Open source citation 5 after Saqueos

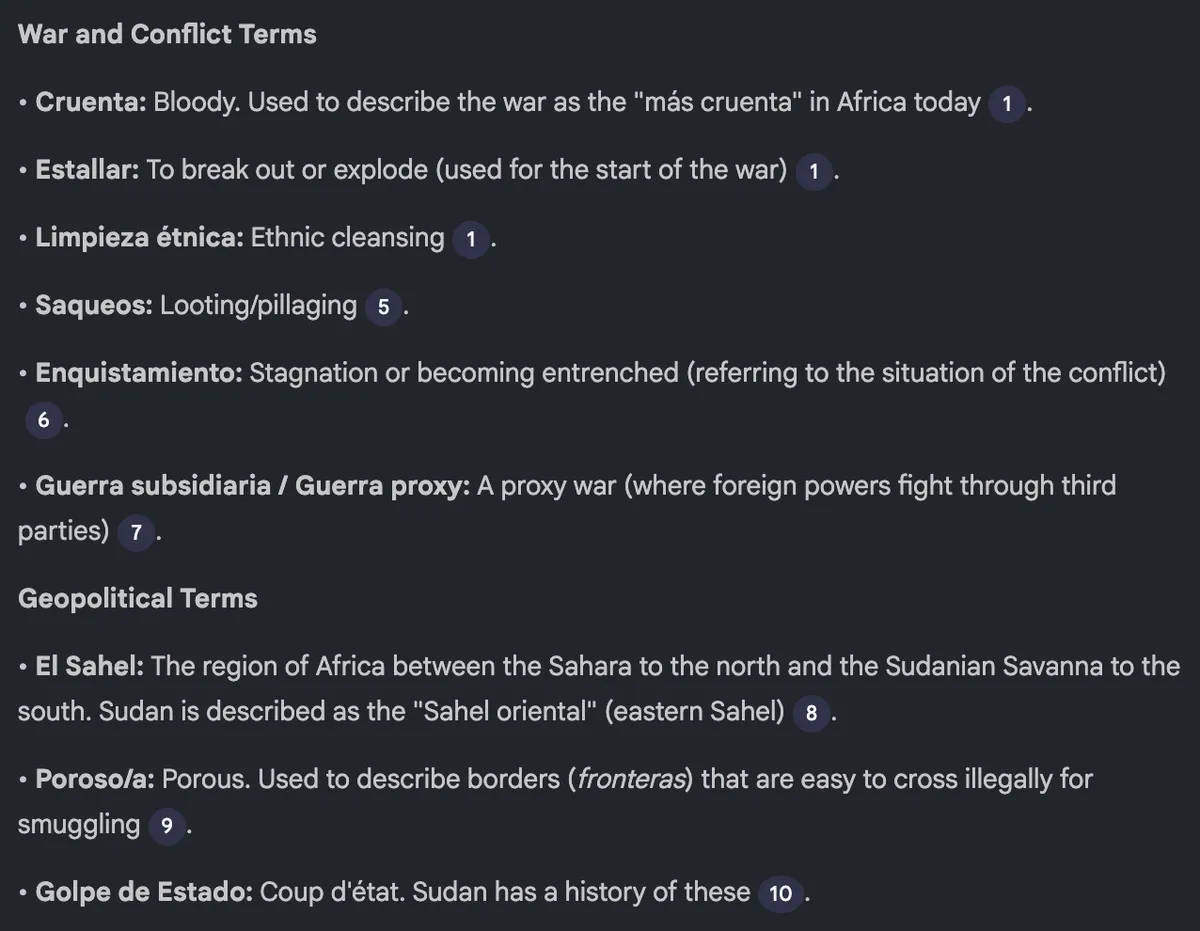[x=383, y=307]
